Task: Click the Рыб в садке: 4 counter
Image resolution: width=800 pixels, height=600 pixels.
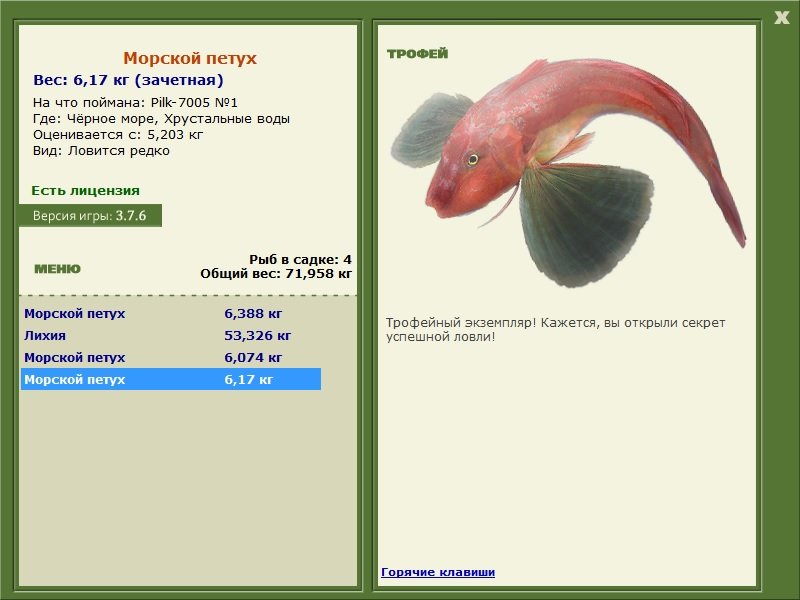Action: (x=300, y=259)
